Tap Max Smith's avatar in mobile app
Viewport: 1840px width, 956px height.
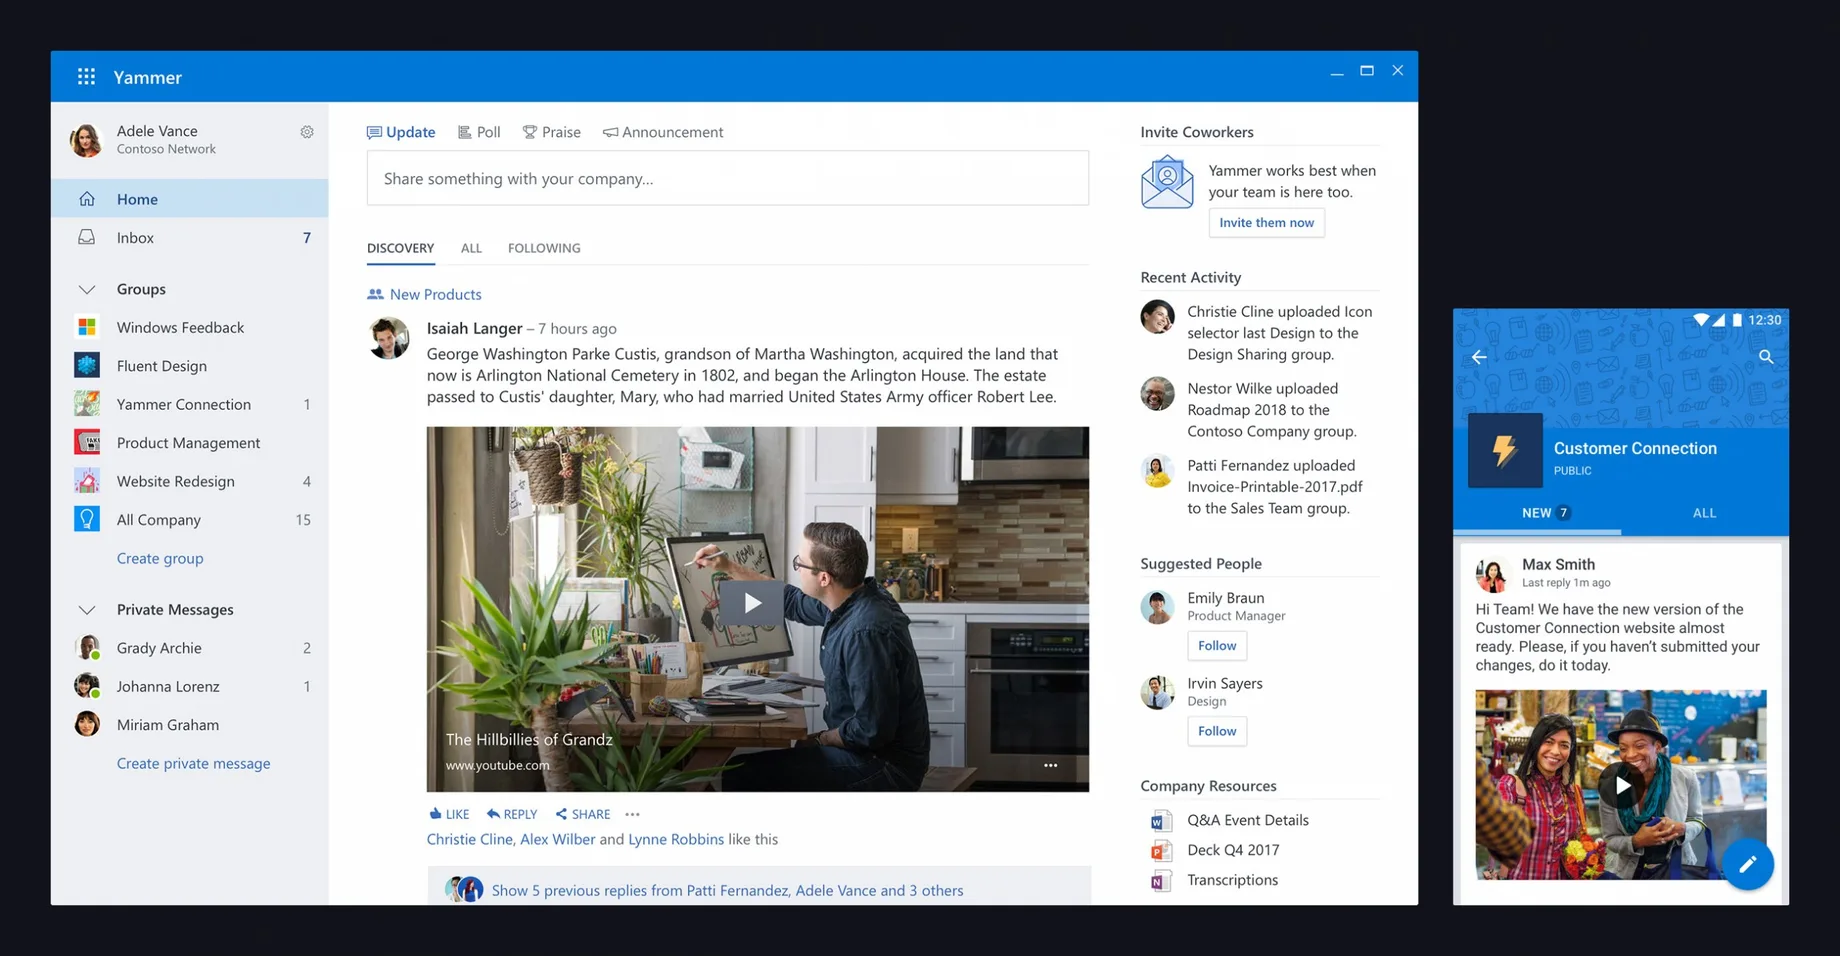[x=1492, y=574]
